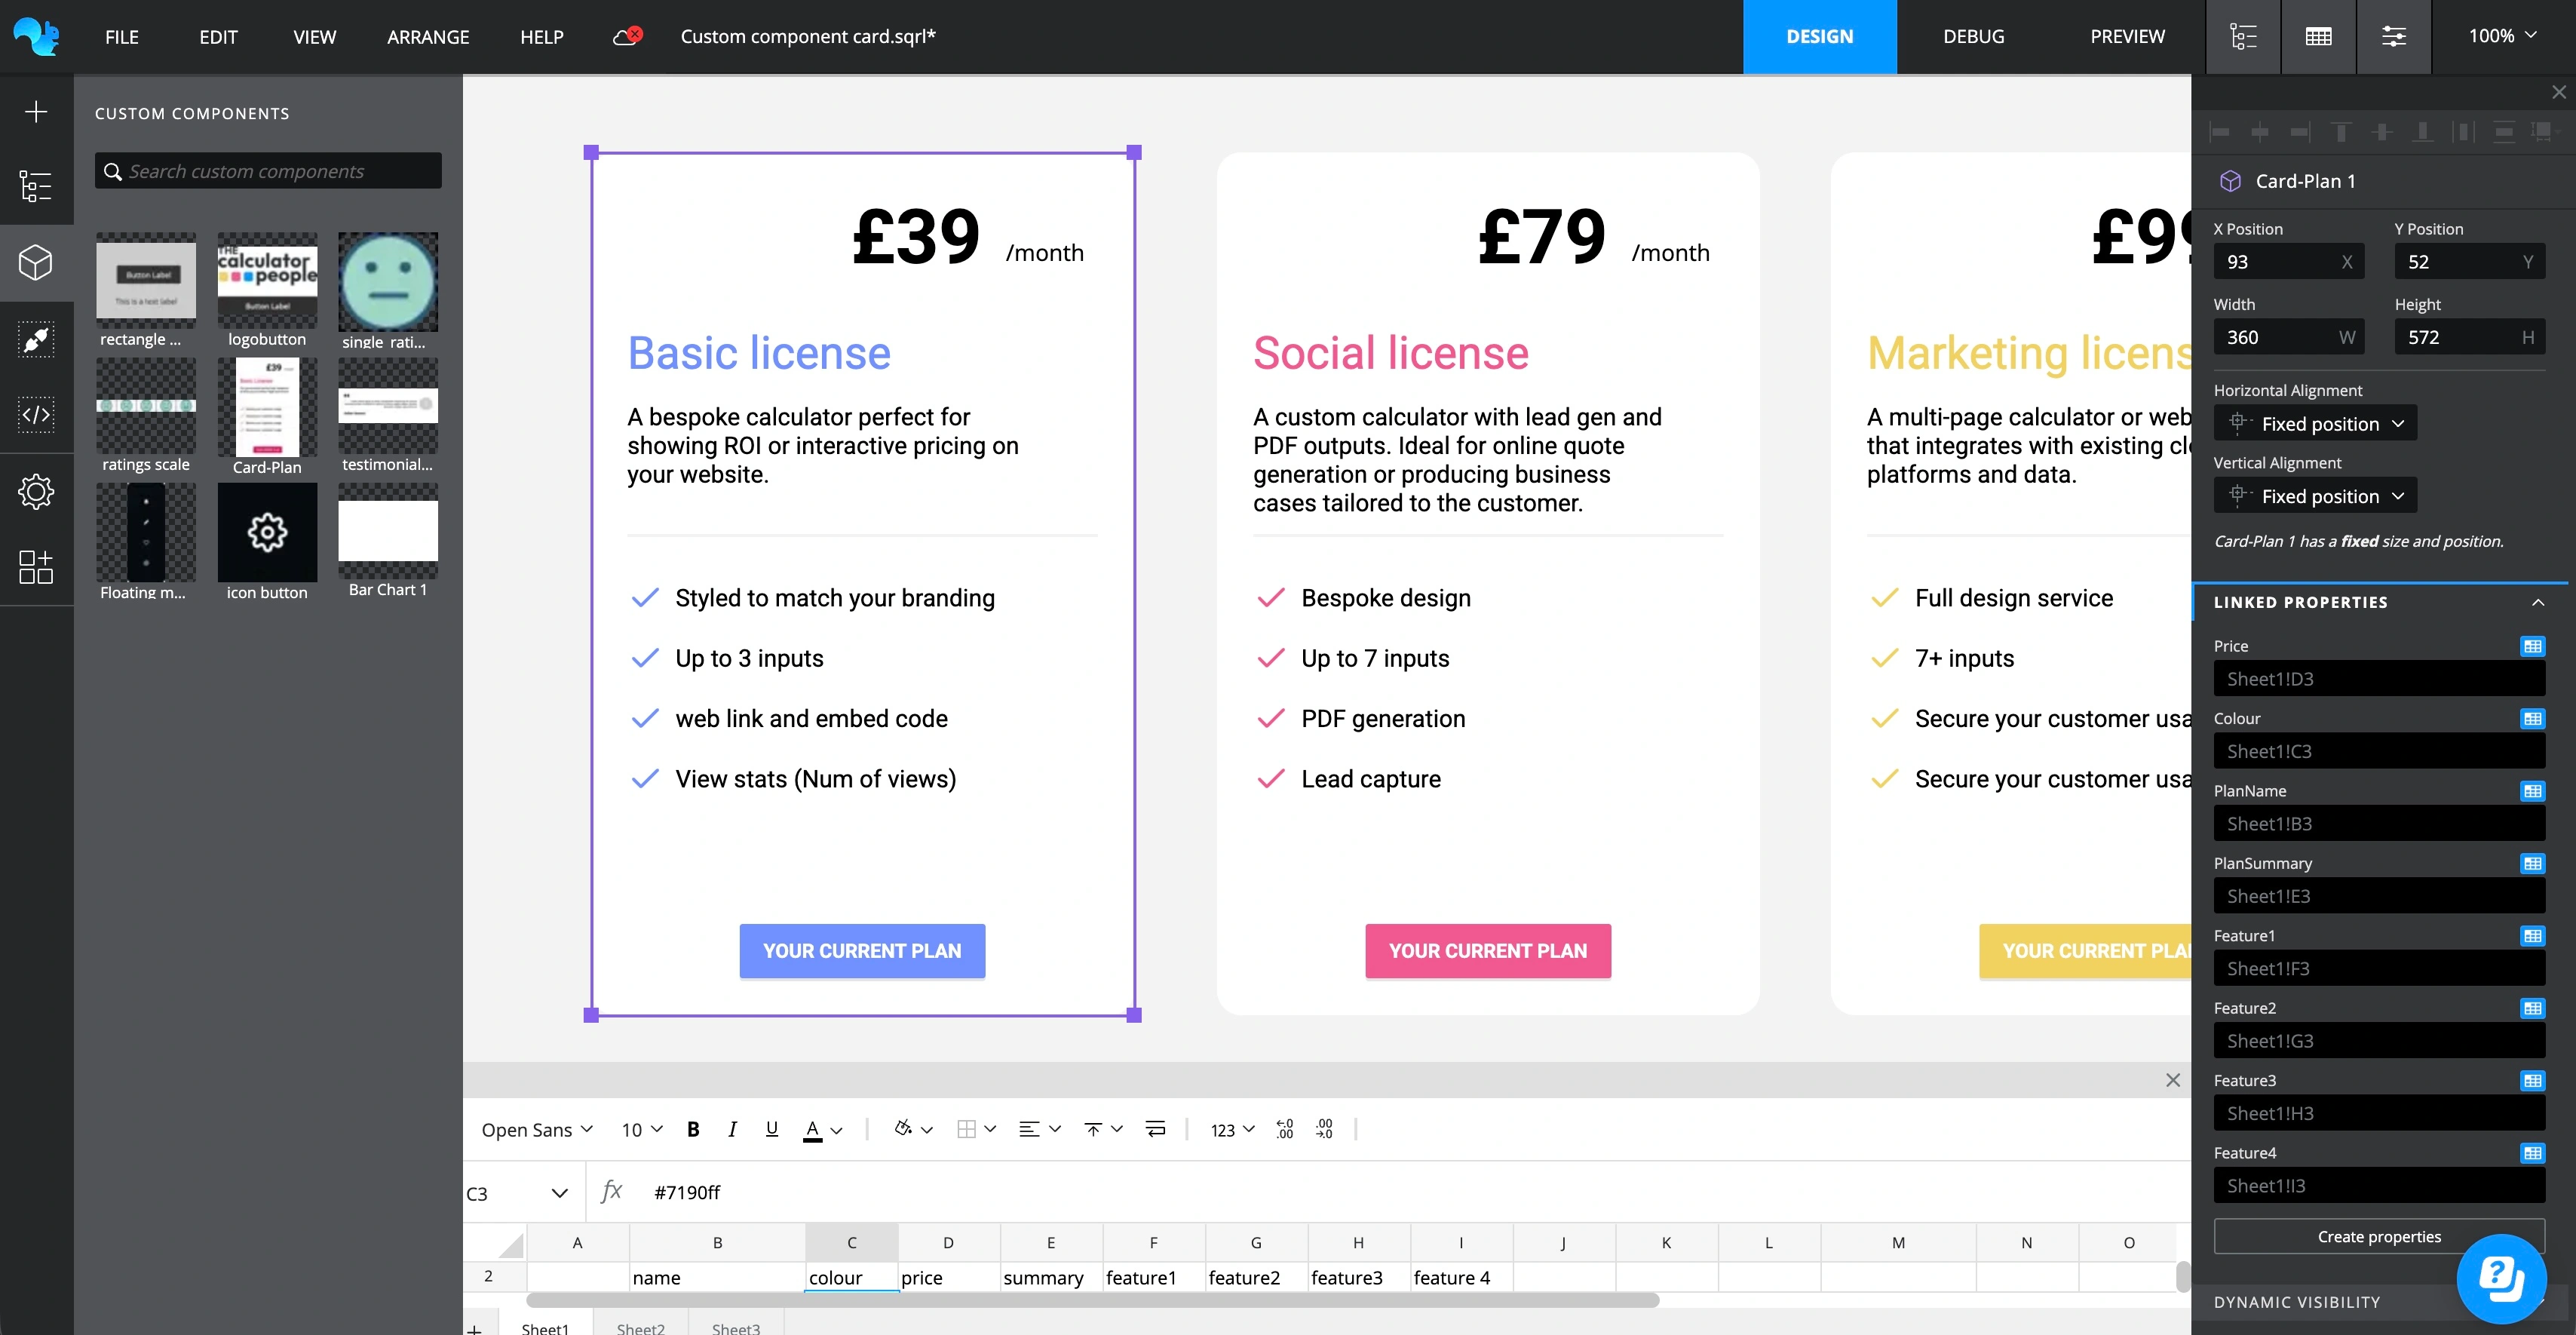Toggle the spreadsheet grid view icon

[x=2318, y=37]
